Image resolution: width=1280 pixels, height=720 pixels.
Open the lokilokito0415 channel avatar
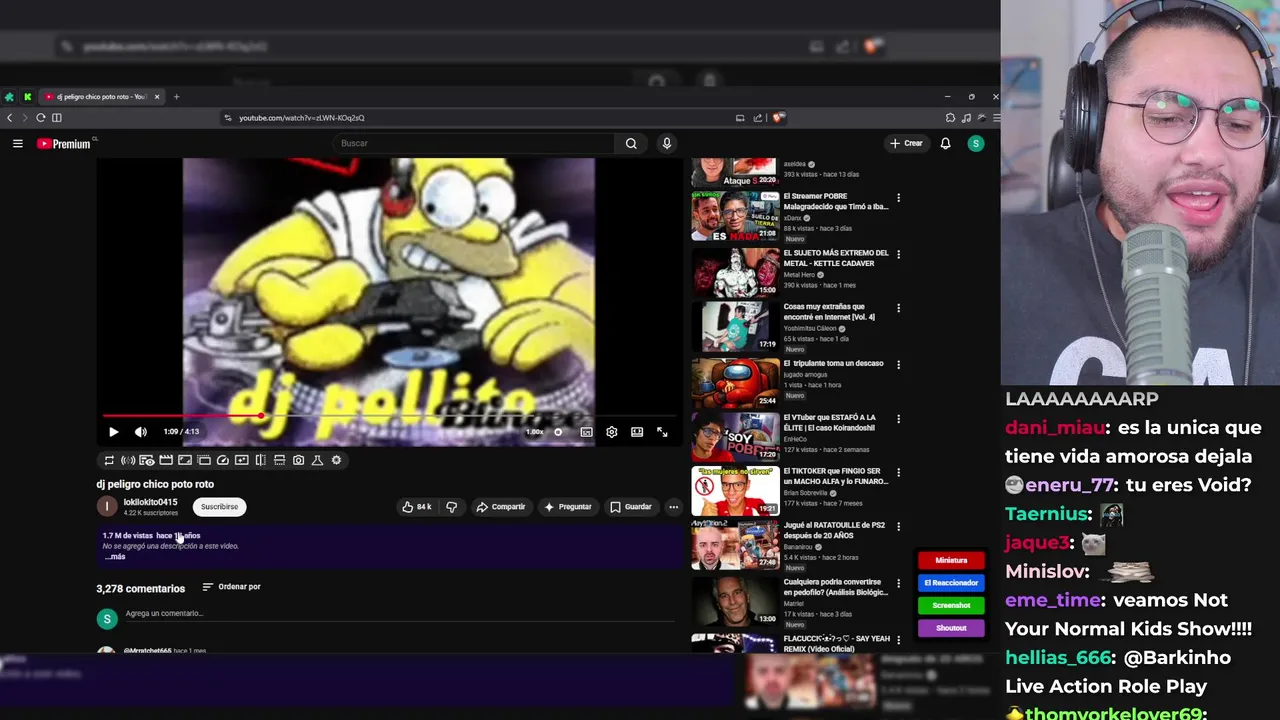pos(107,507)
